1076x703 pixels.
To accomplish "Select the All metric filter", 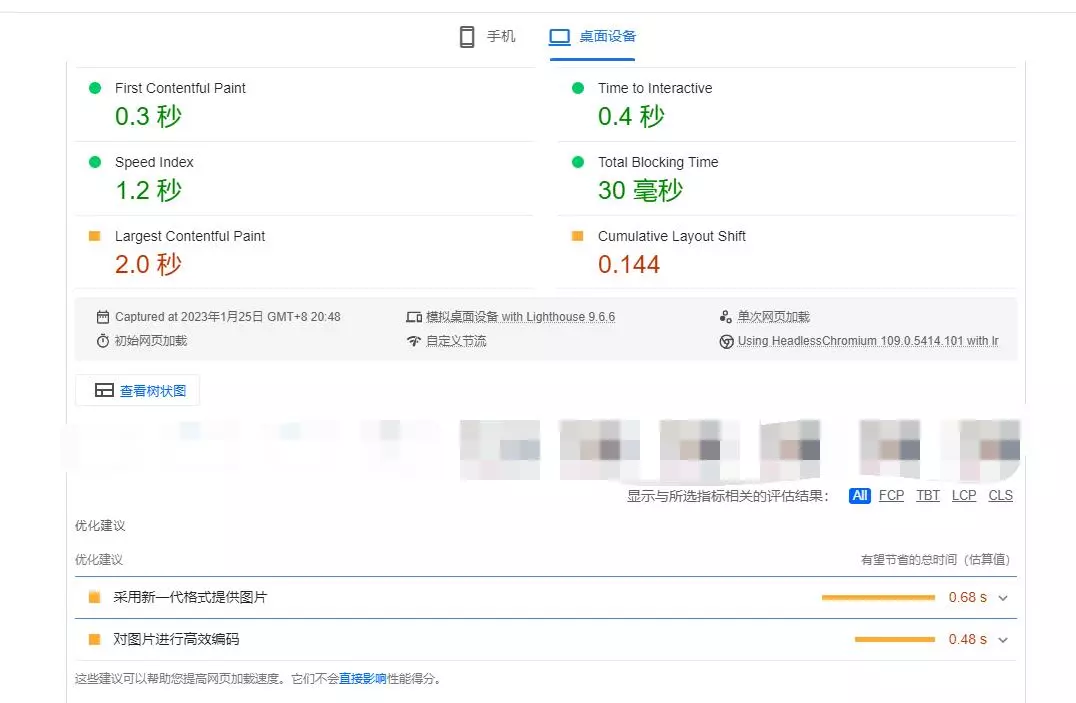I will [859, 496].
